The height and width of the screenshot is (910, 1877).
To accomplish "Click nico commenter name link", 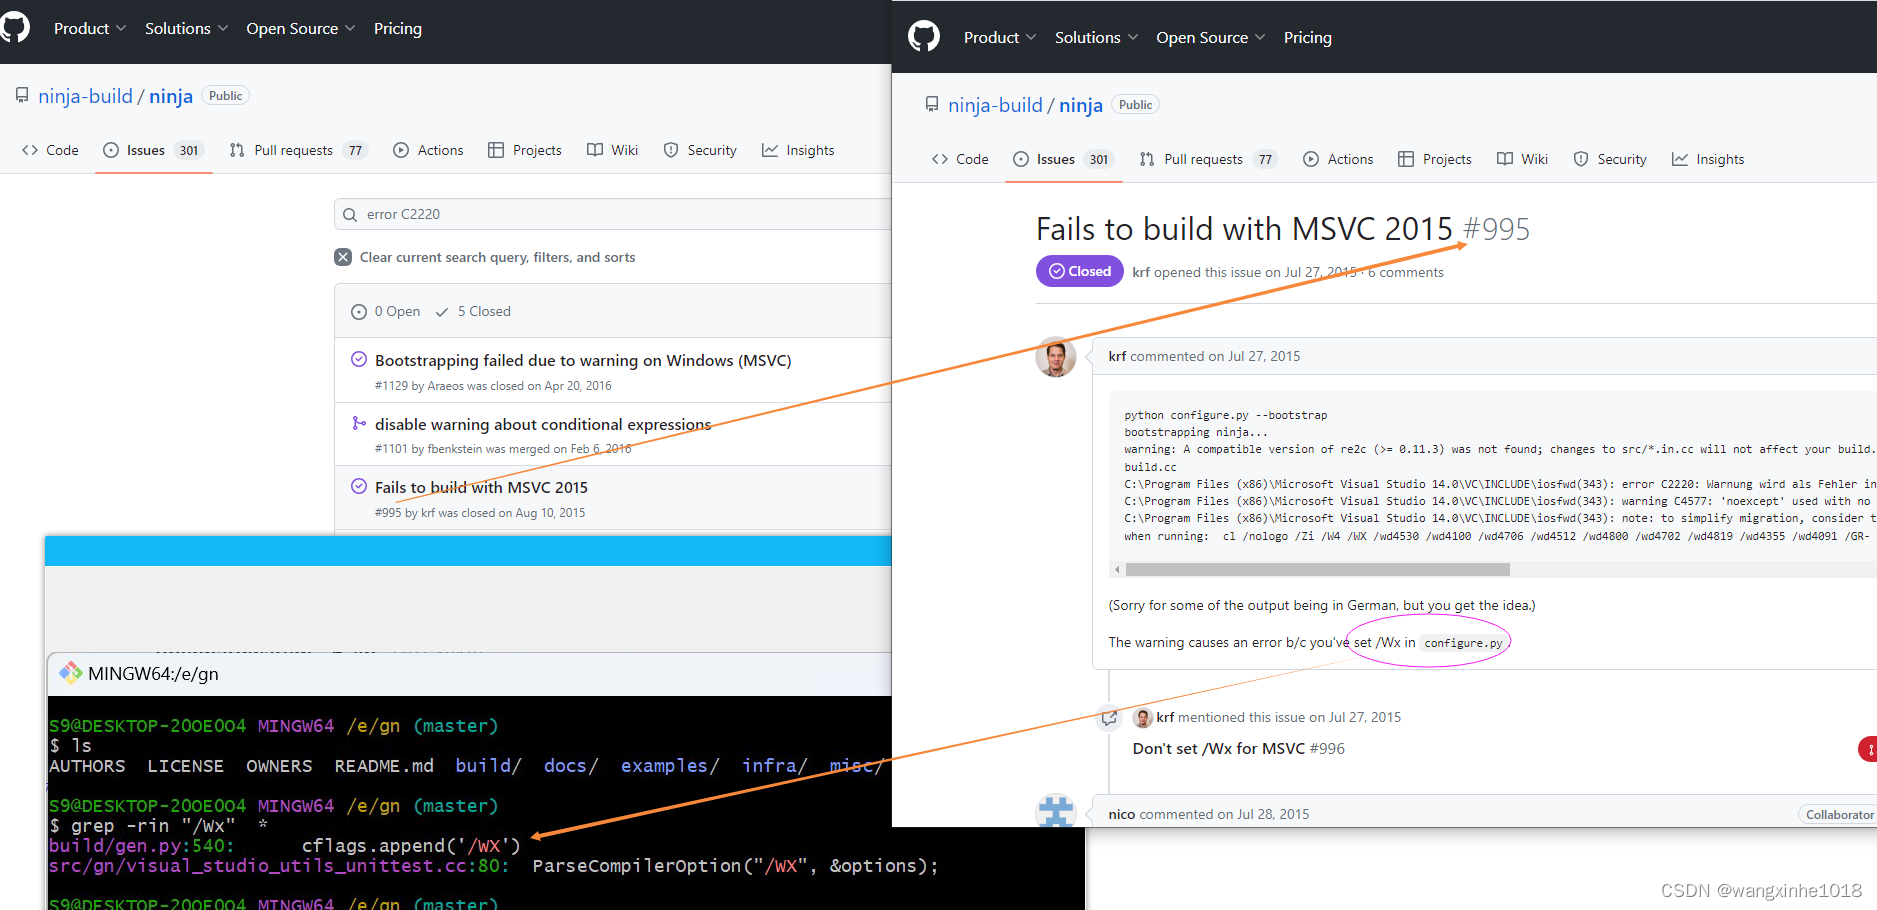I will [x=1122, y=814].
